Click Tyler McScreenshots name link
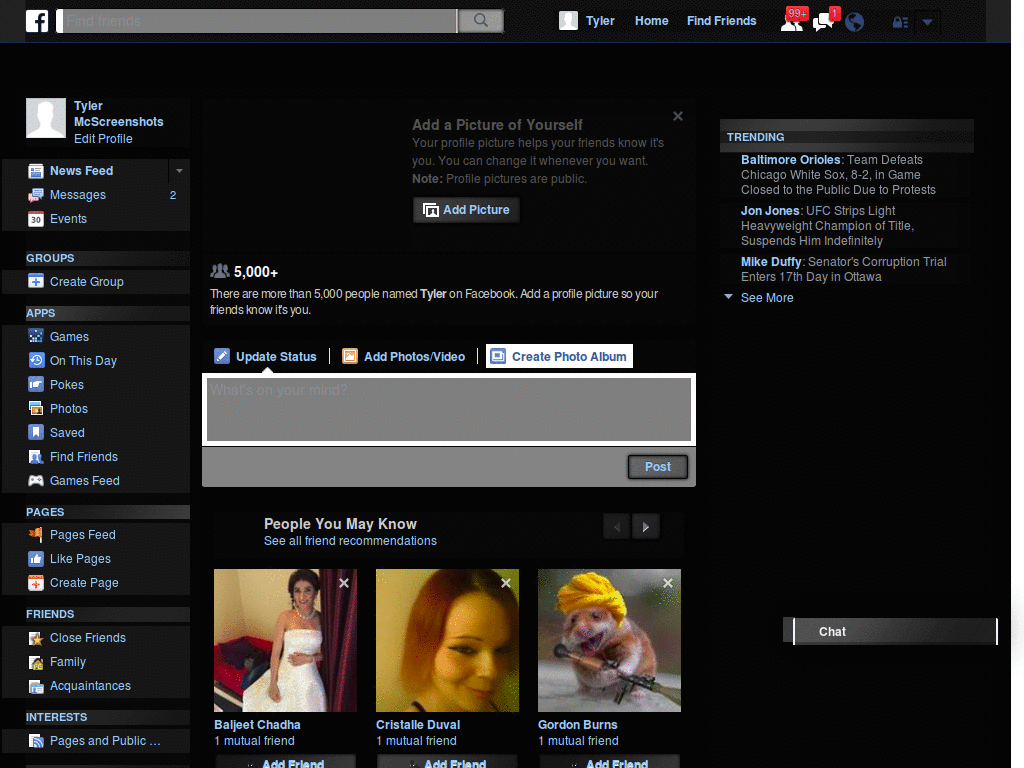The width and height of the screenshot is (1024, 768). [118, 114]
